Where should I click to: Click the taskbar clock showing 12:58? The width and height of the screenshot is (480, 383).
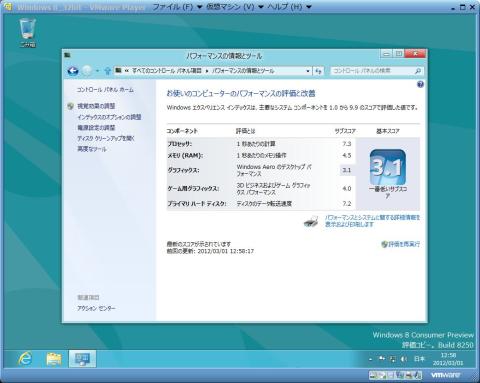pos(448,359)
